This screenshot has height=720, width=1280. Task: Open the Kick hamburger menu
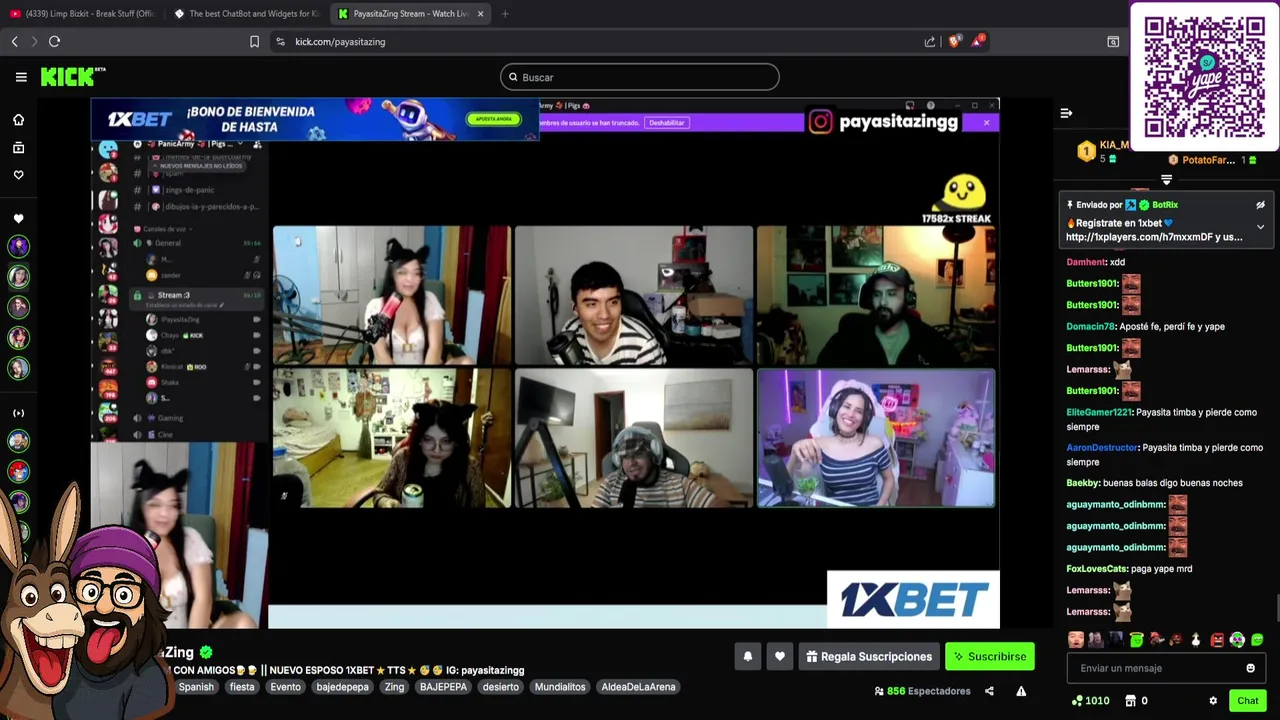[21, 77]
